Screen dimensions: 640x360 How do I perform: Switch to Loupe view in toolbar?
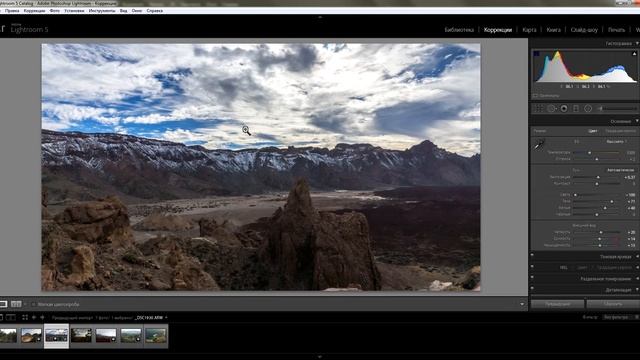4,304
